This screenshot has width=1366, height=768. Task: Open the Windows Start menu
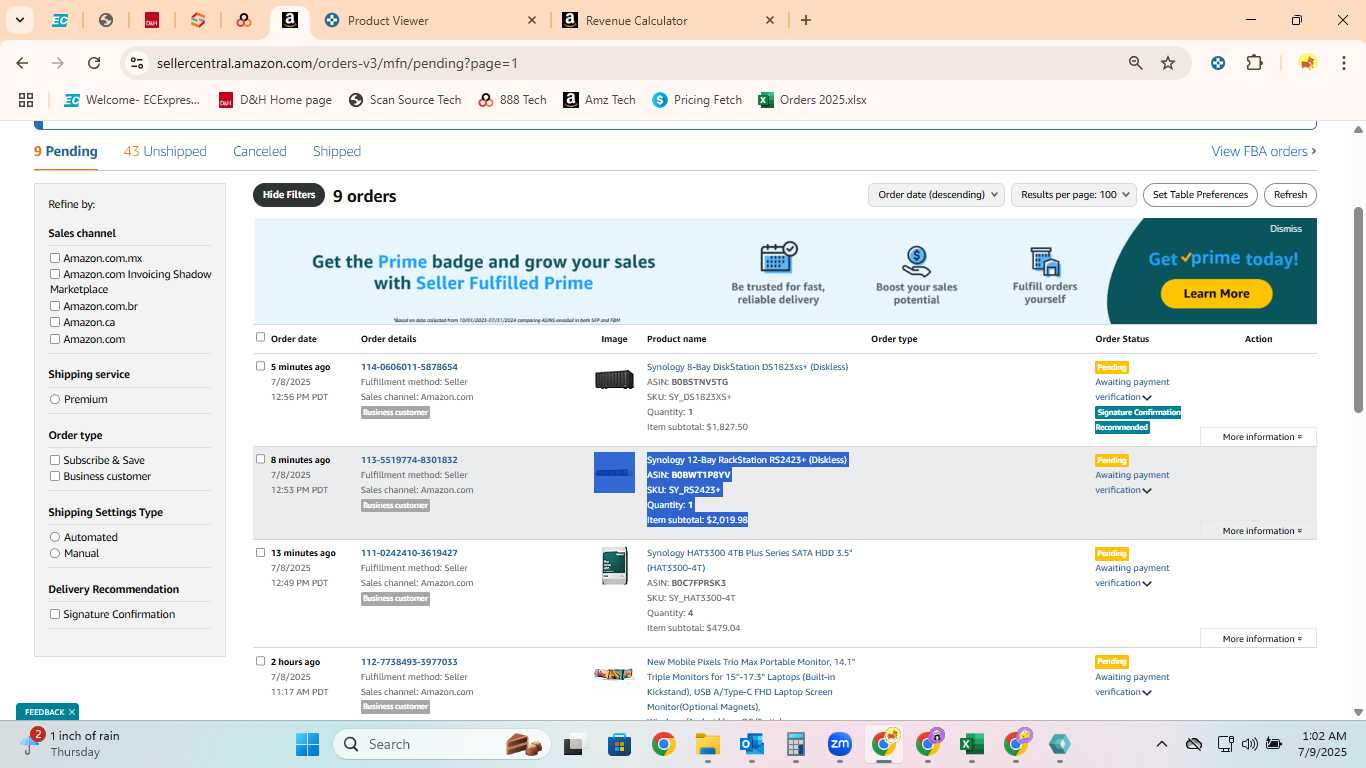(307, 744)
